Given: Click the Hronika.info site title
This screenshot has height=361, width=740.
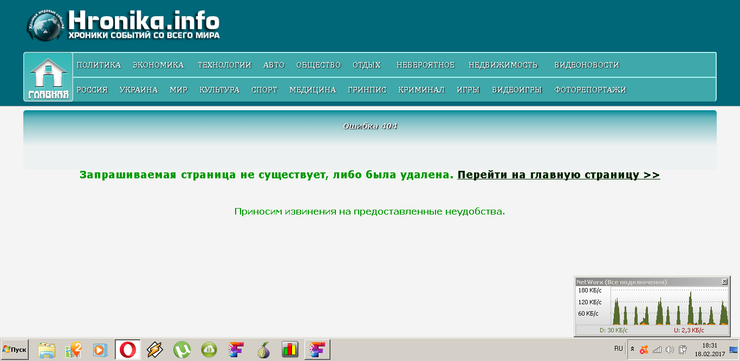Looking at the screenshot, I should [144, 20].
